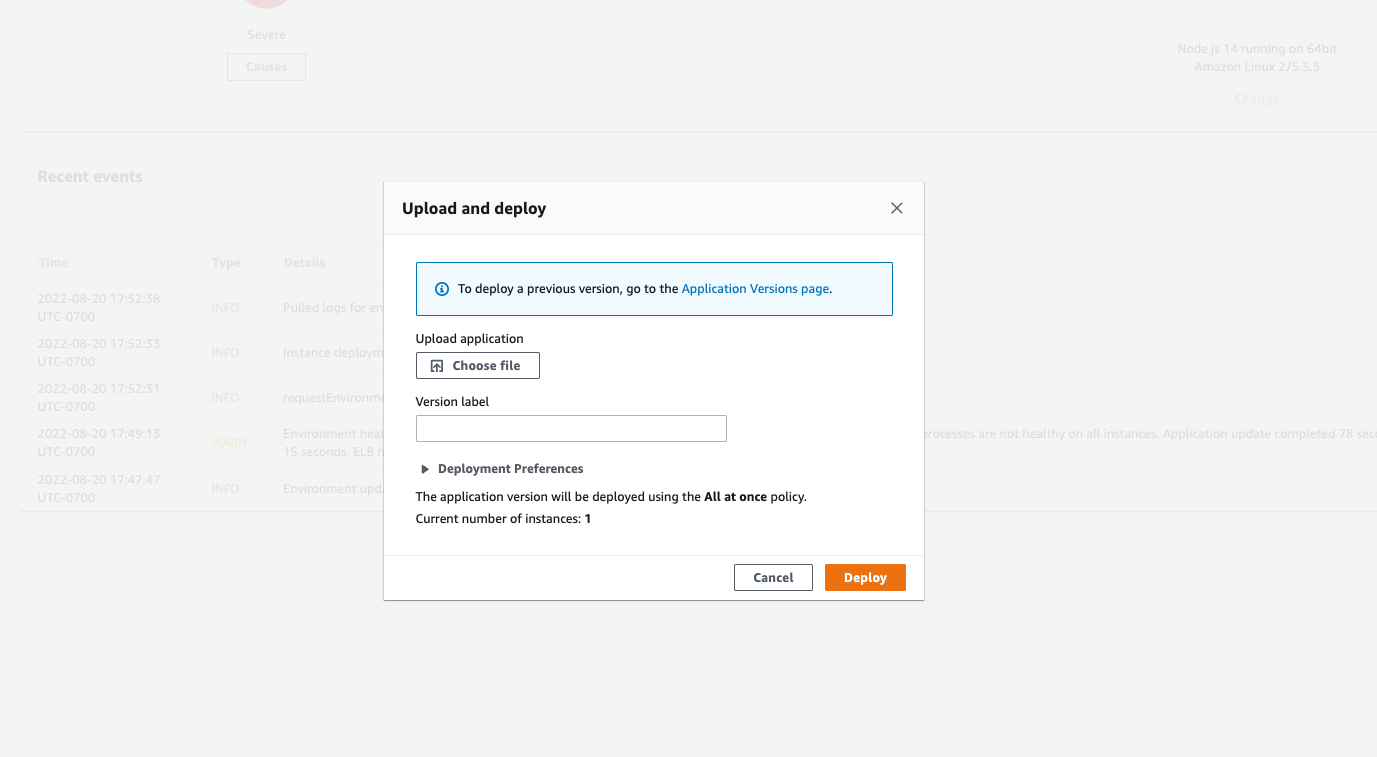Click the Details column header

coord(304,262)
